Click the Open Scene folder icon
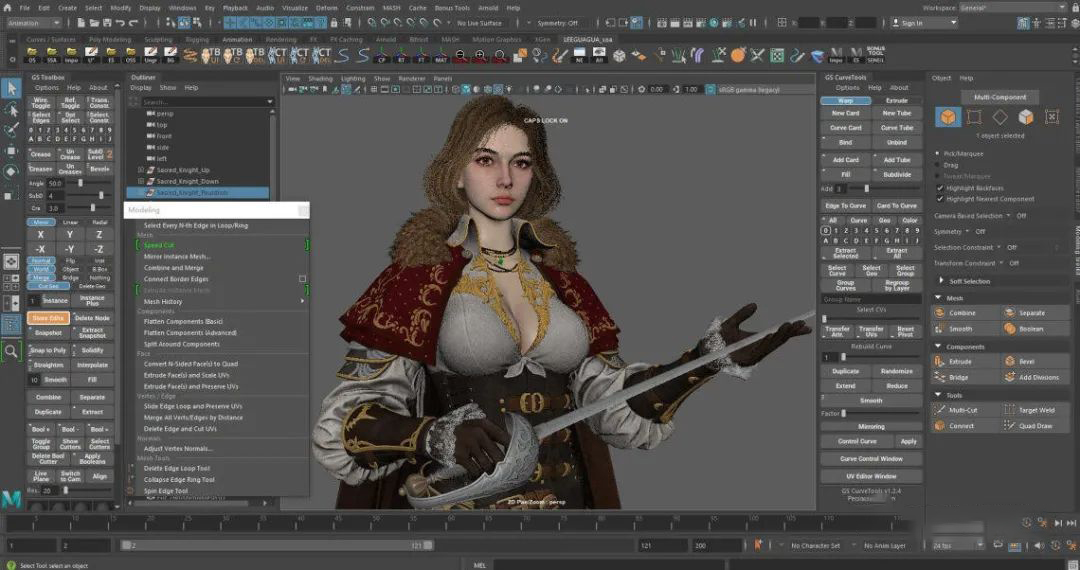 tap(94, 23)
